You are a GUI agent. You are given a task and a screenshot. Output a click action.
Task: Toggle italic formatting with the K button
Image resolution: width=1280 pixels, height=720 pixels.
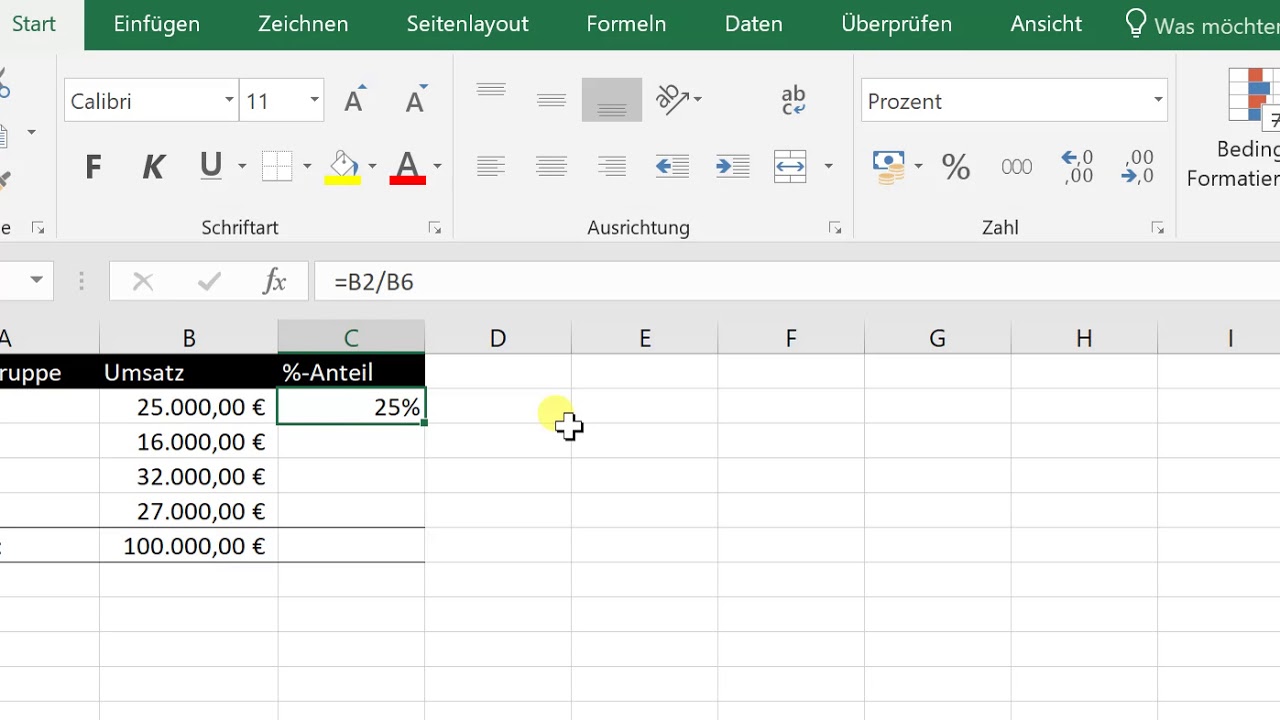click(153, 166)
